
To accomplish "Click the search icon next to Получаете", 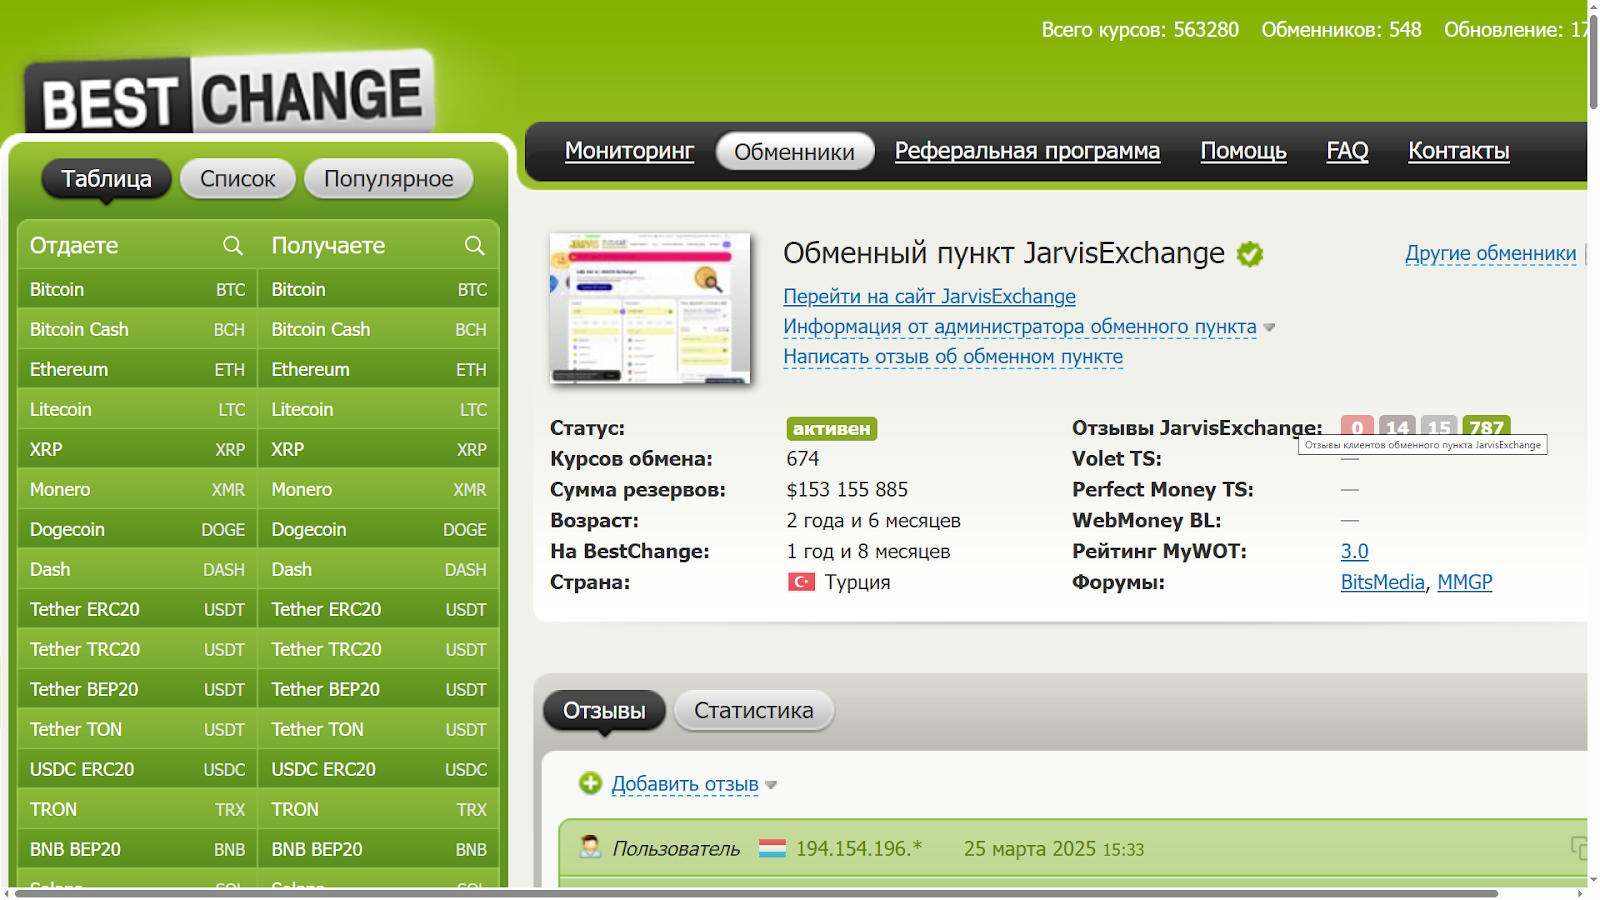I will [475, 245].
